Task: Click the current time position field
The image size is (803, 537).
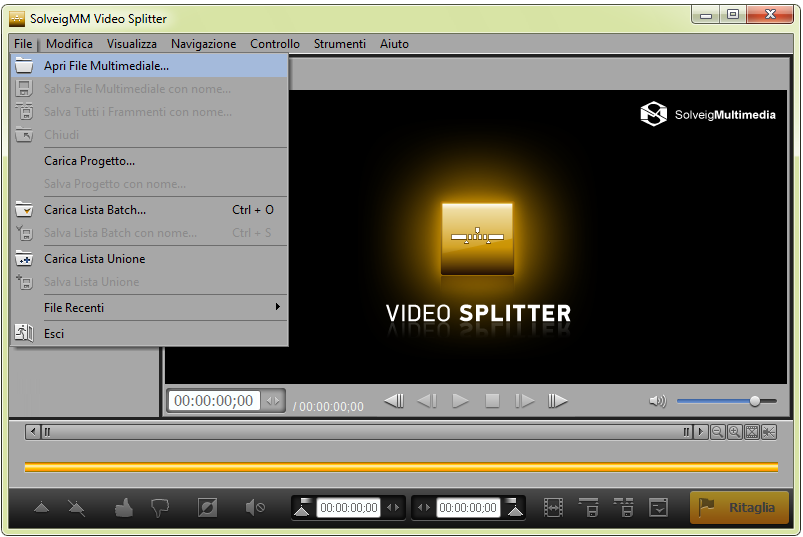Action: coord(214,401)
